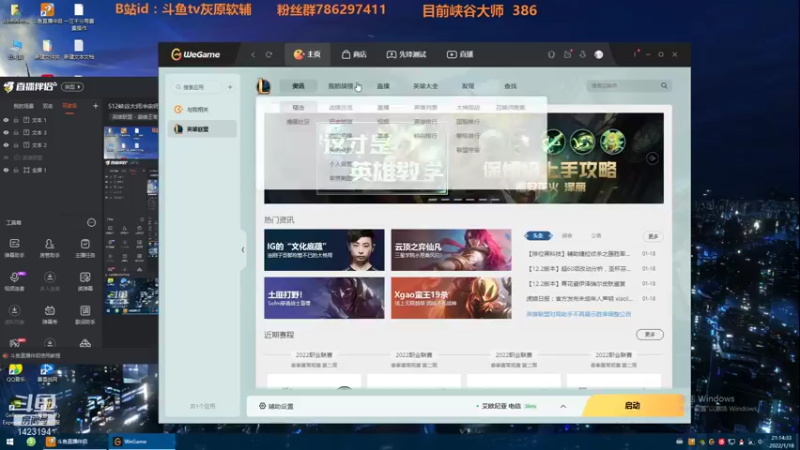Select the 头条 news filter

tap(538, 236)
